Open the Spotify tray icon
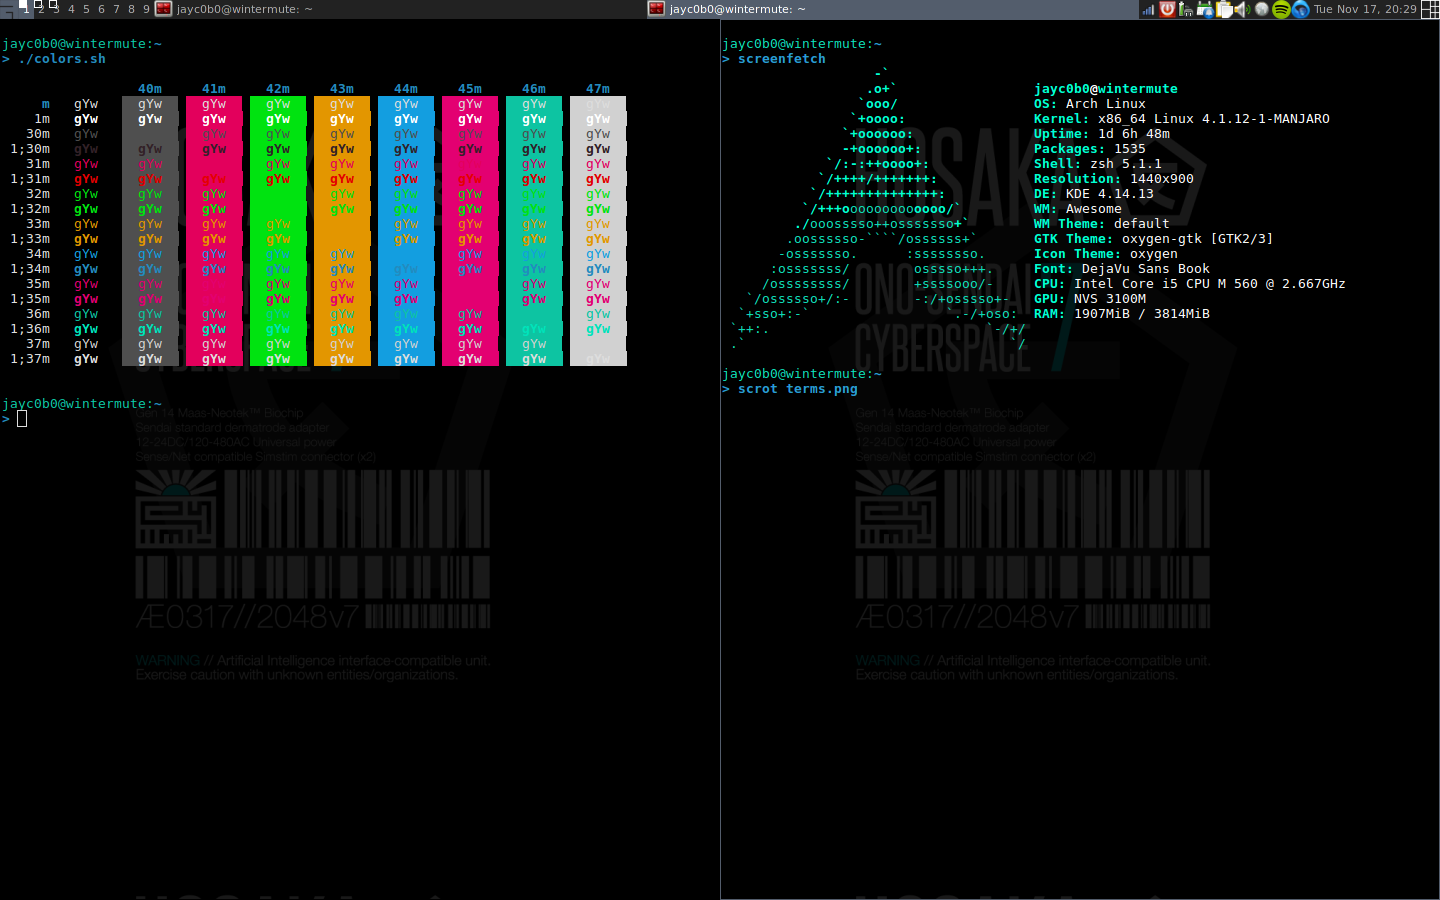The image size is (1440, 900). (1281, 10)
